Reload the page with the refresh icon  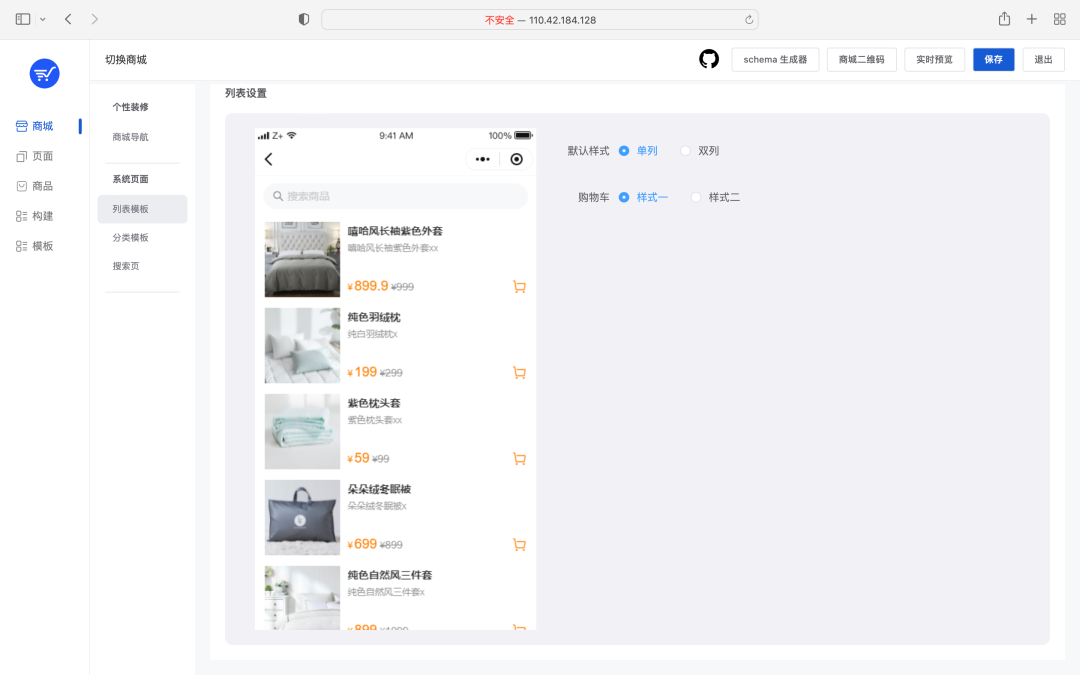749,20
